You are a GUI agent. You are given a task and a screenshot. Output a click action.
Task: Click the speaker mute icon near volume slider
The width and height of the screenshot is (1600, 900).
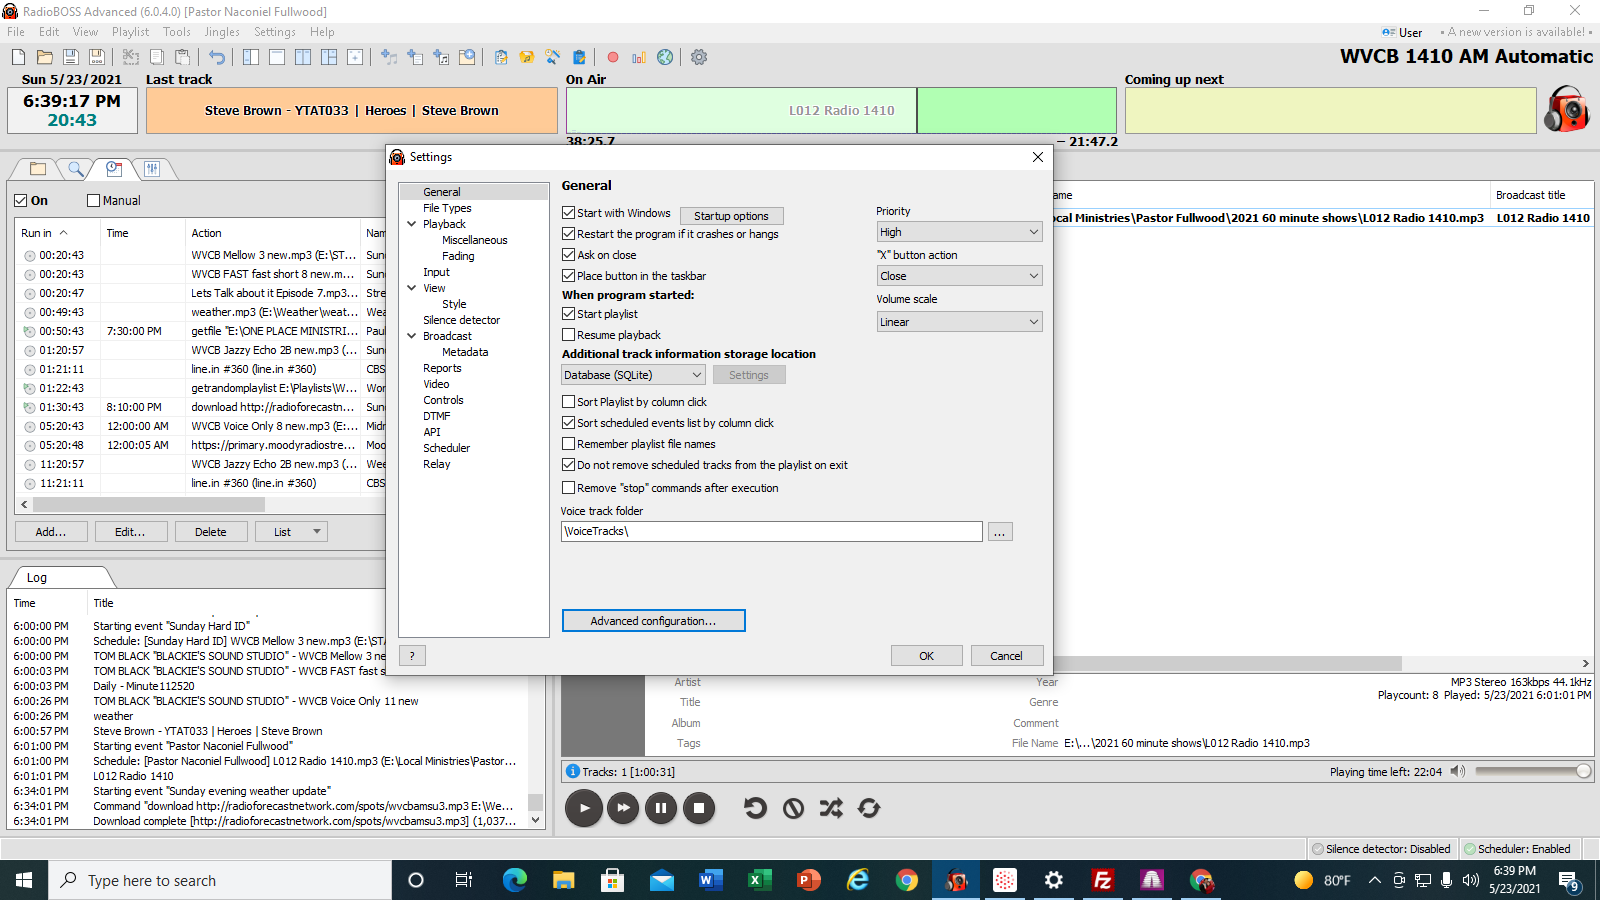(1458, 771)
